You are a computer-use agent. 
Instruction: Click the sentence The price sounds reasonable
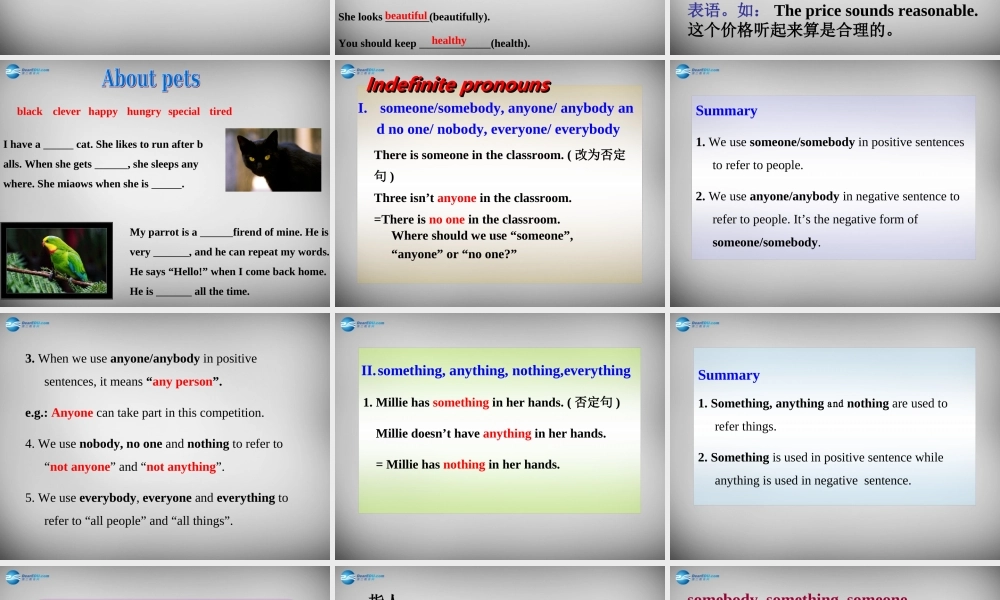pyautogui.click(x=876, y=11)
